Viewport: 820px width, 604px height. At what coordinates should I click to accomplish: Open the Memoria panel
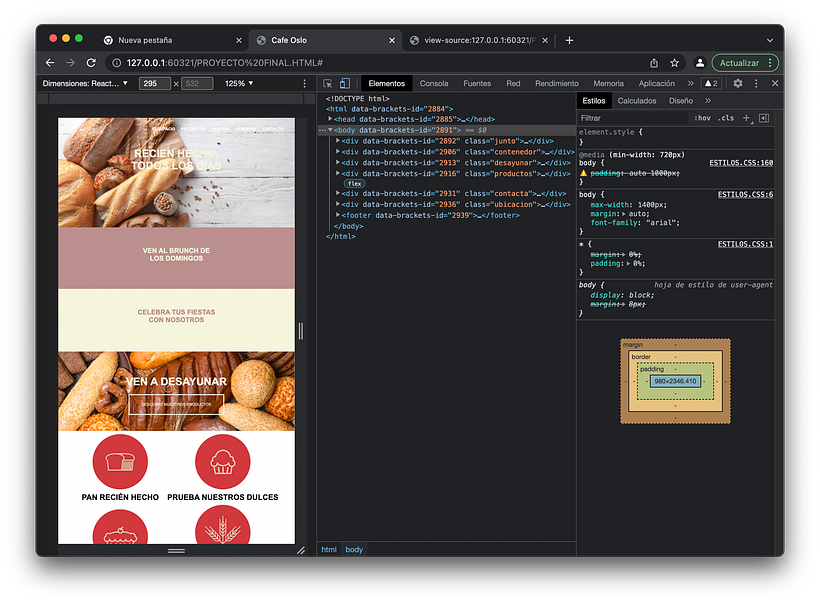pos(608,83)
